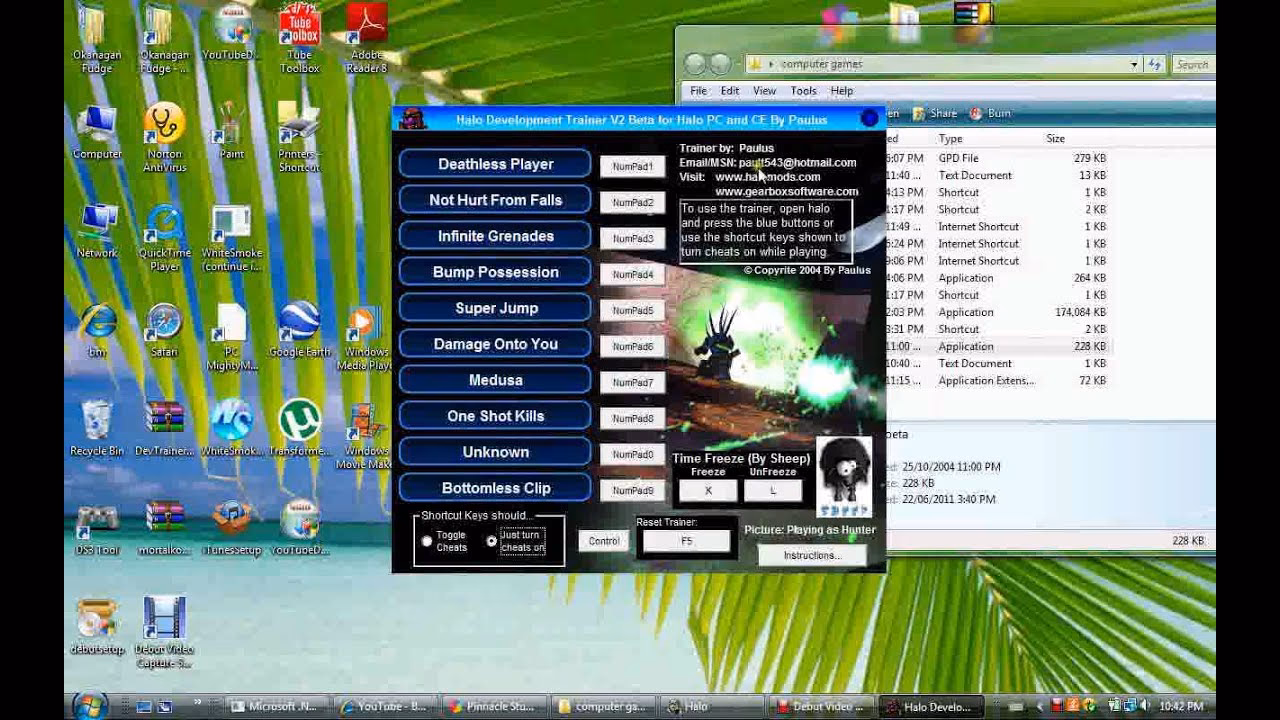Image resolution: width=1280 pixels, height=720 pixels.
Task: Click the NumPad1 shortcut key button
Action: (633, 166)
